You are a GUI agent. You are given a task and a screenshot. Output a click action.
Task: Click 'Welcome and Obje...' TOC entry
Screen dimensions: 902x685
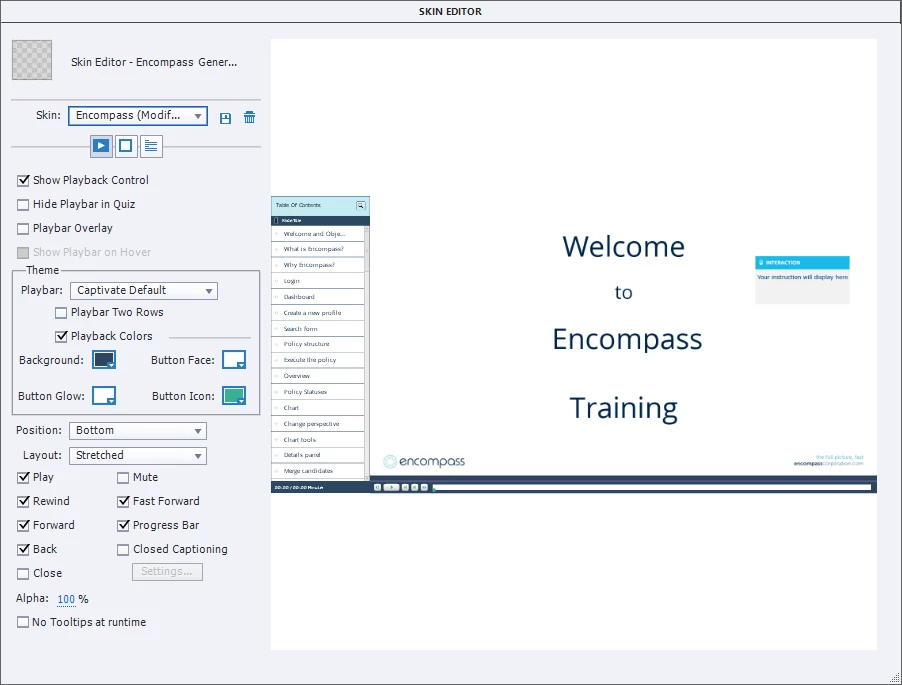(x=318, y=234)
